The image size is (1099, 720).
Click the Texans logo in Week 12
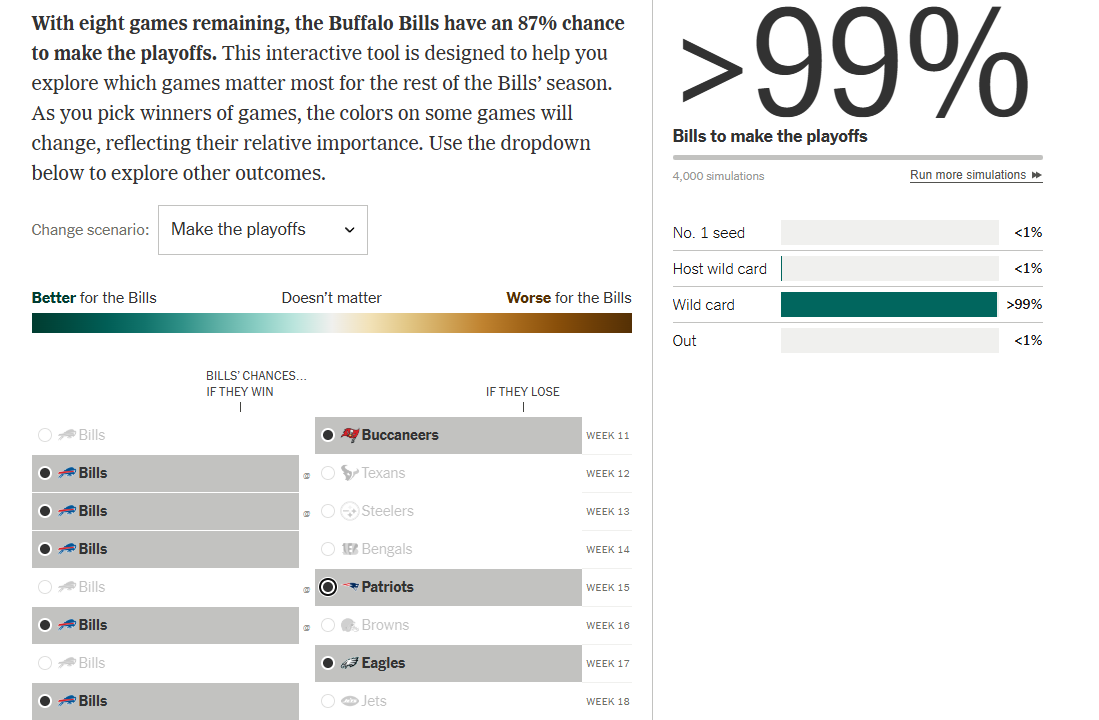[x=349, y=473]
